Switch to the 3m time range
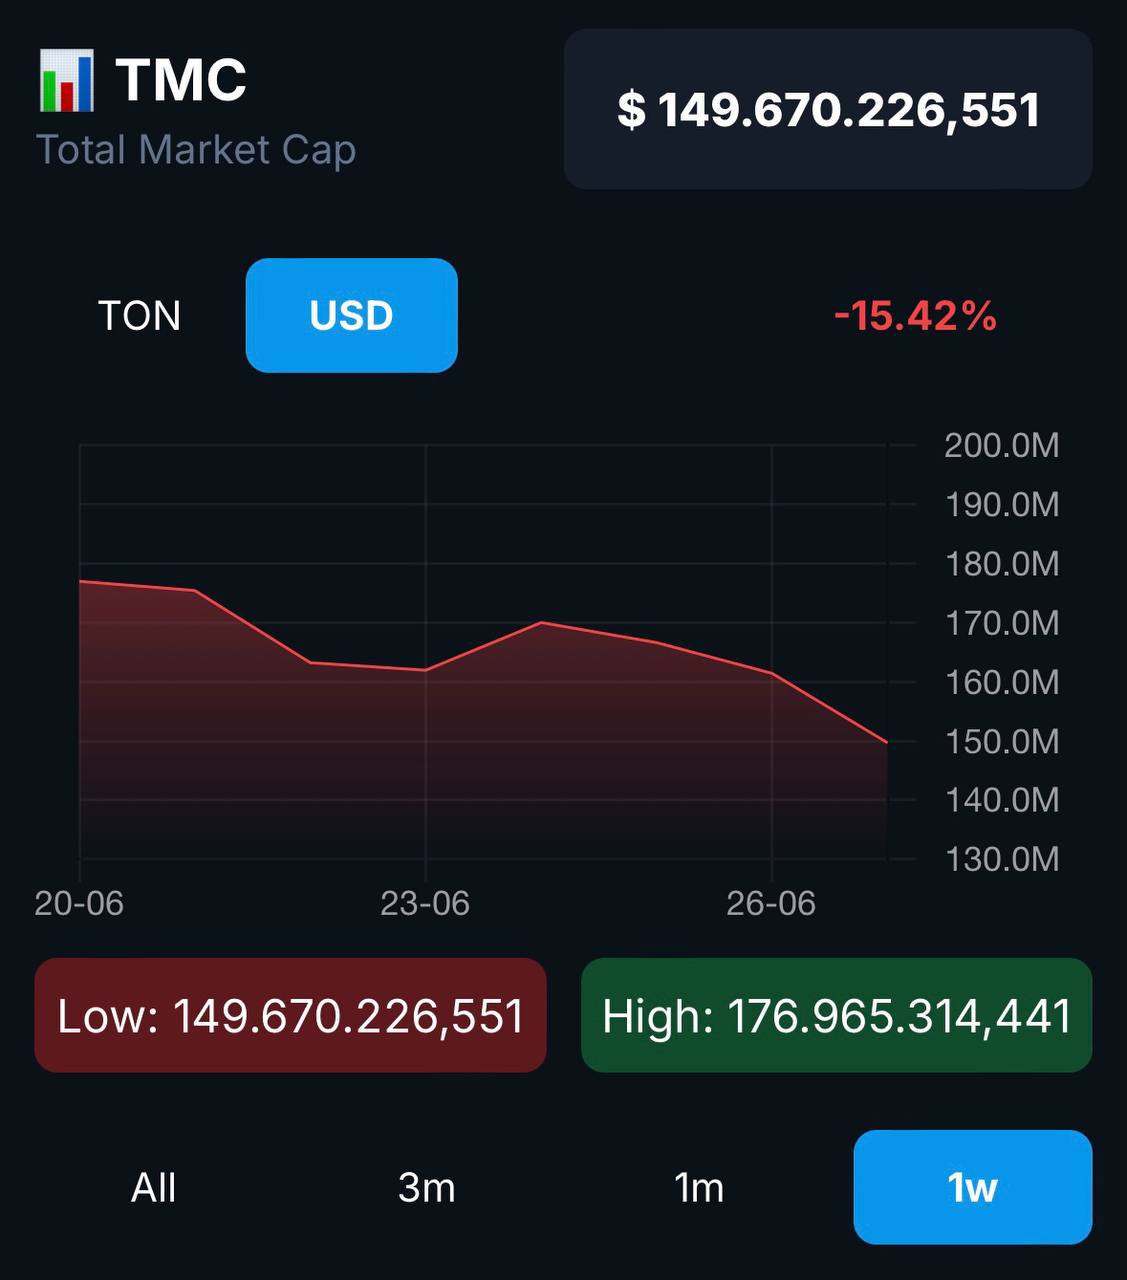This screenshot has height=1280, width=1127. coord(427,1188)
